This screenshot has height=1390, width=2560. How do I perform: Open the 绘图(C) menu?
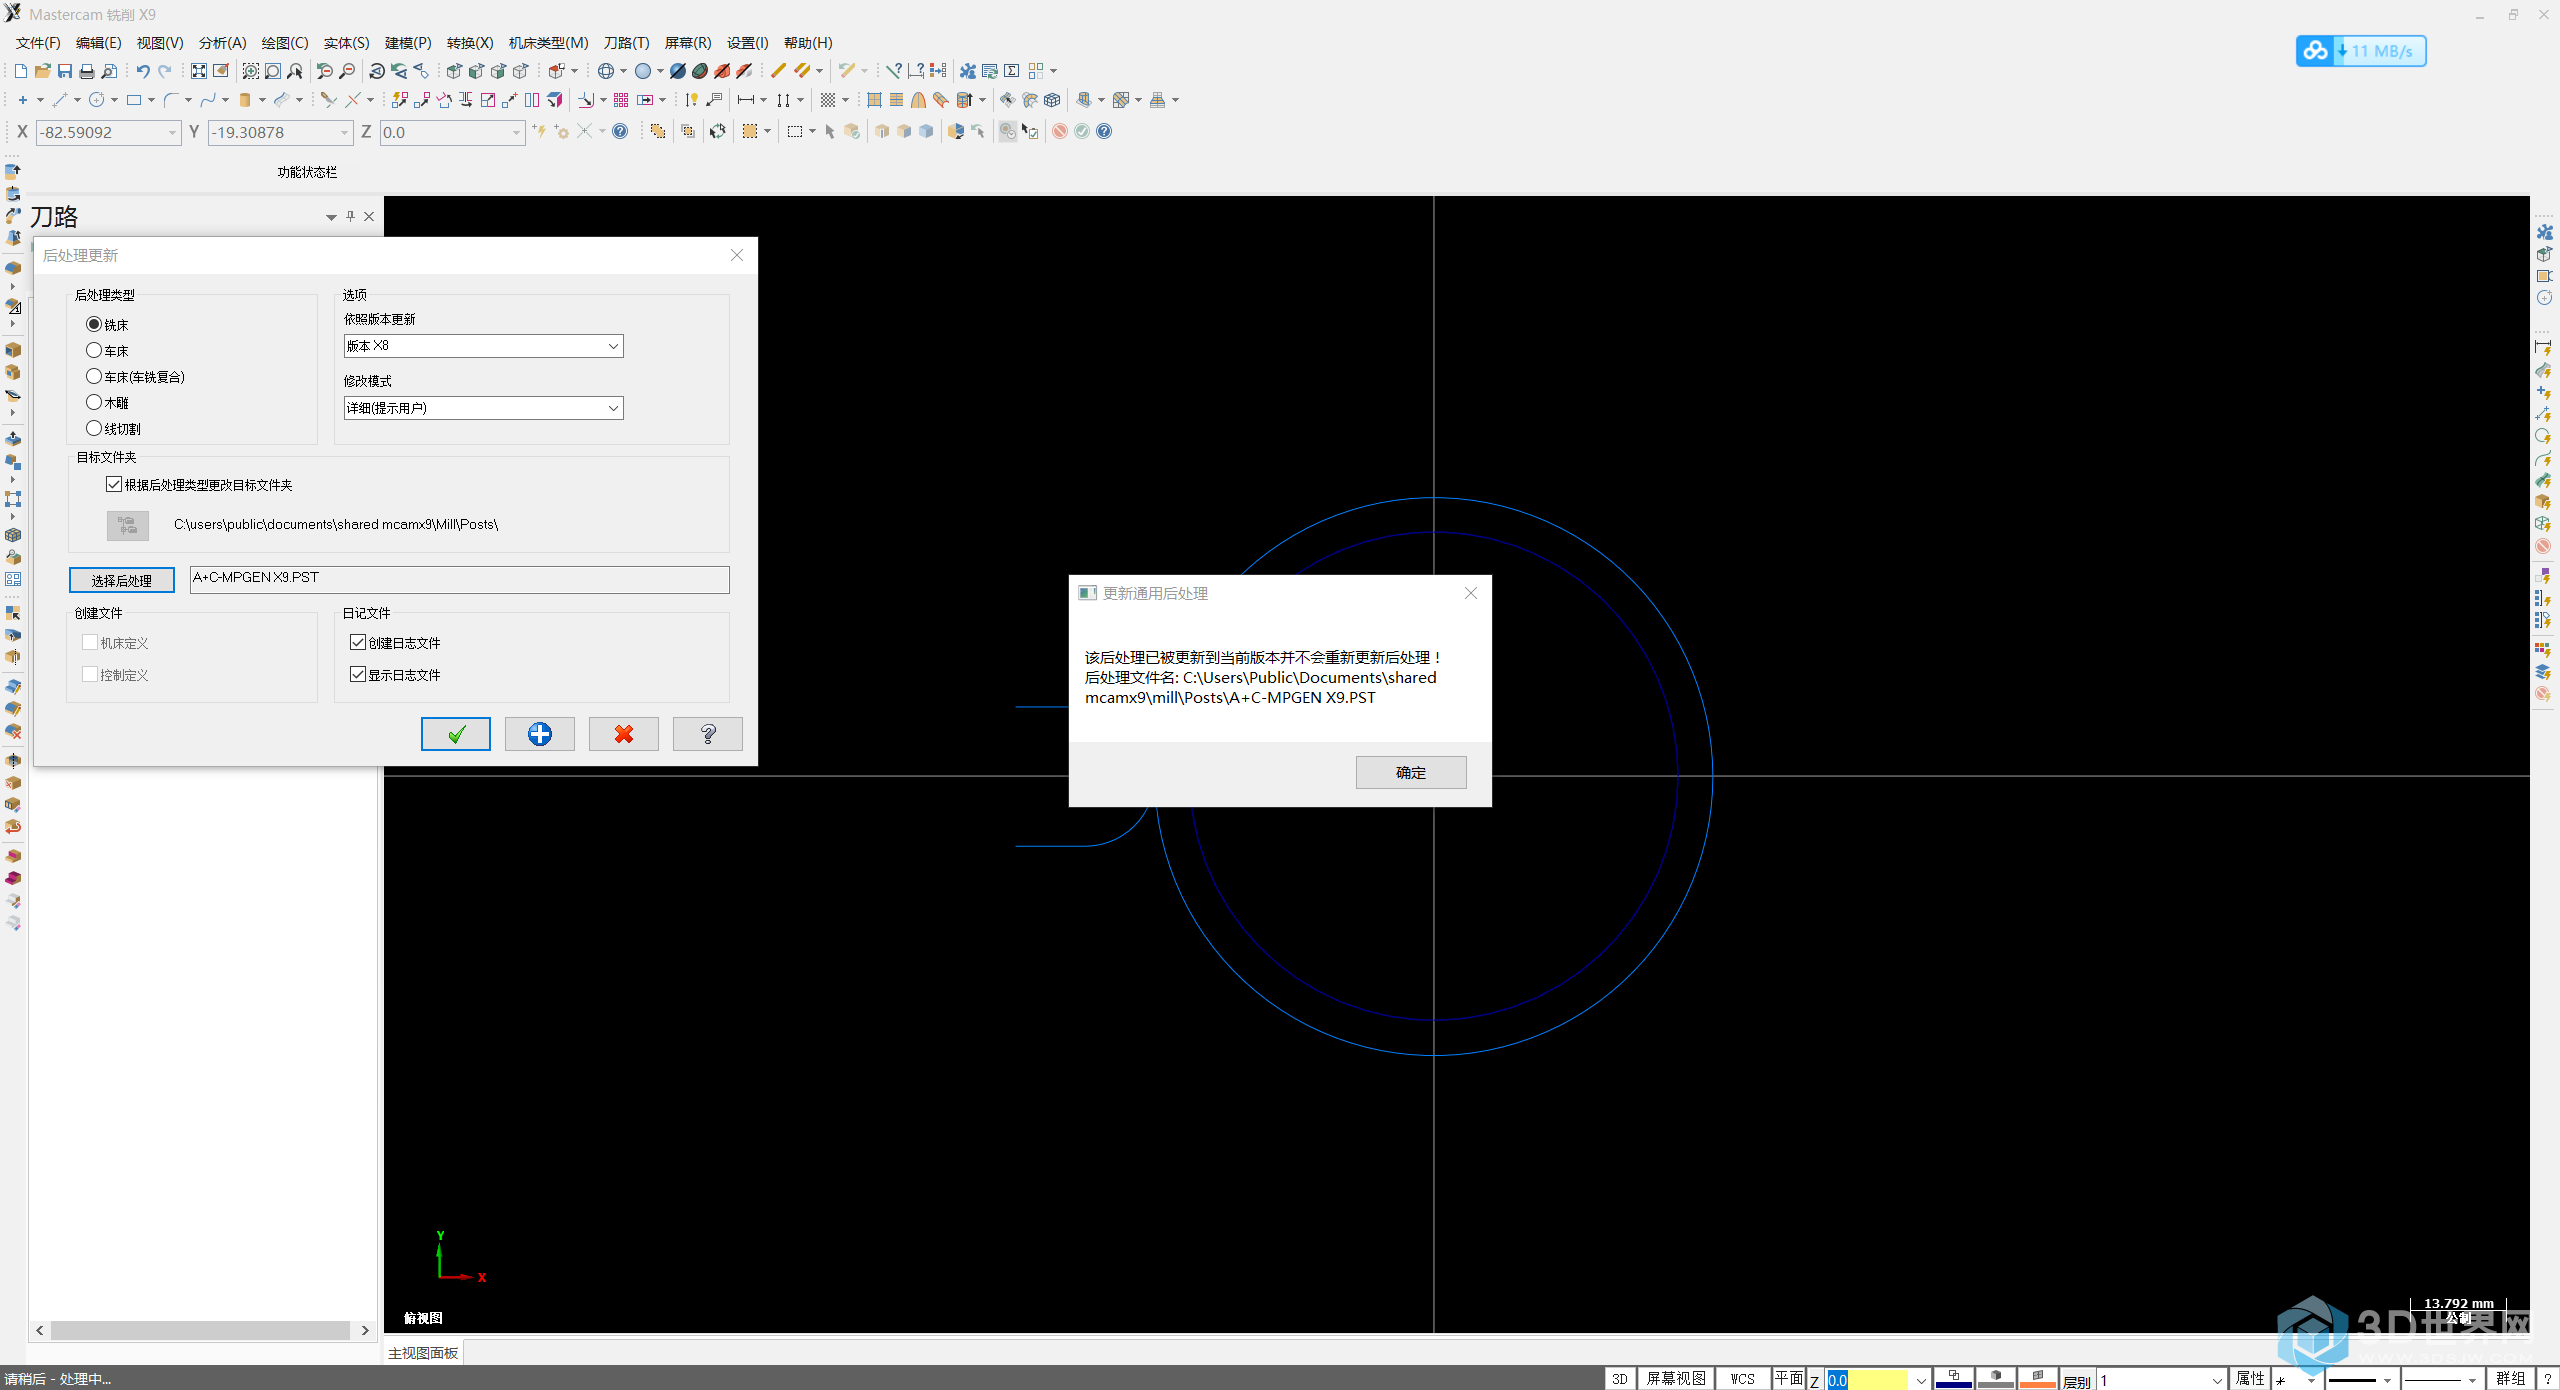pos(285,43)
